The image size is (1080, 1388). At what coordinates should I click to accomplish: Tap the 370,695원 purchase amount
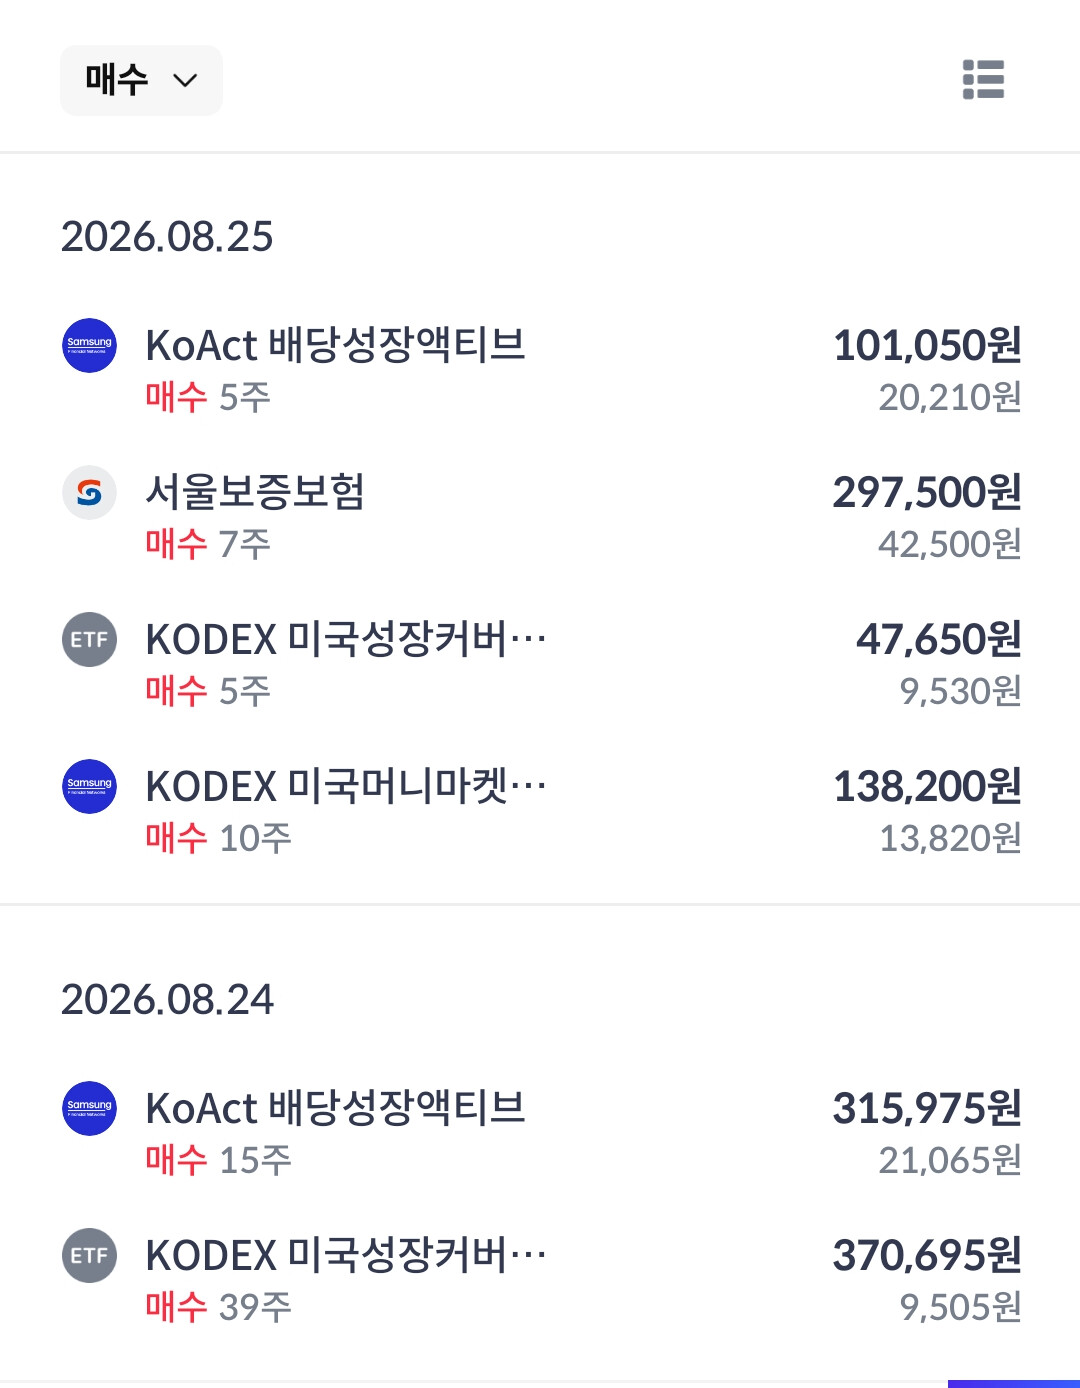(927, 1255)
